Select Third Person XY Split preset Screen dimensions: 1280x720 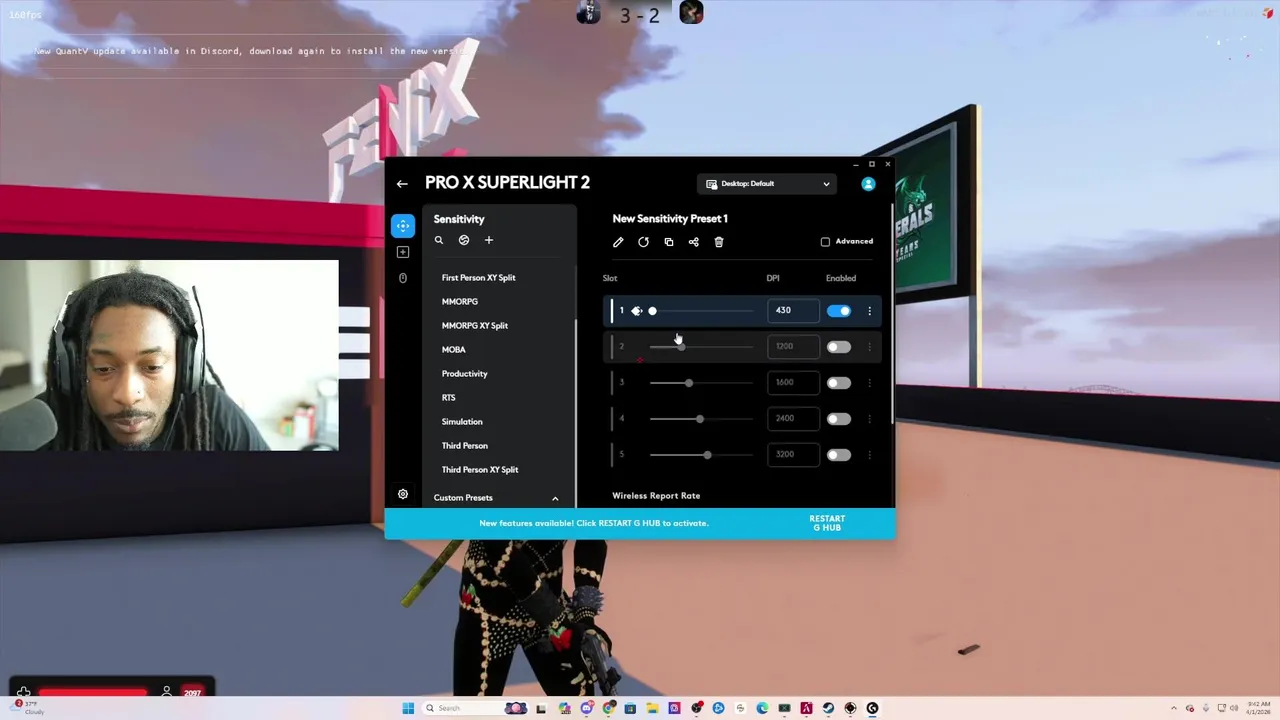tap(480, 470)
